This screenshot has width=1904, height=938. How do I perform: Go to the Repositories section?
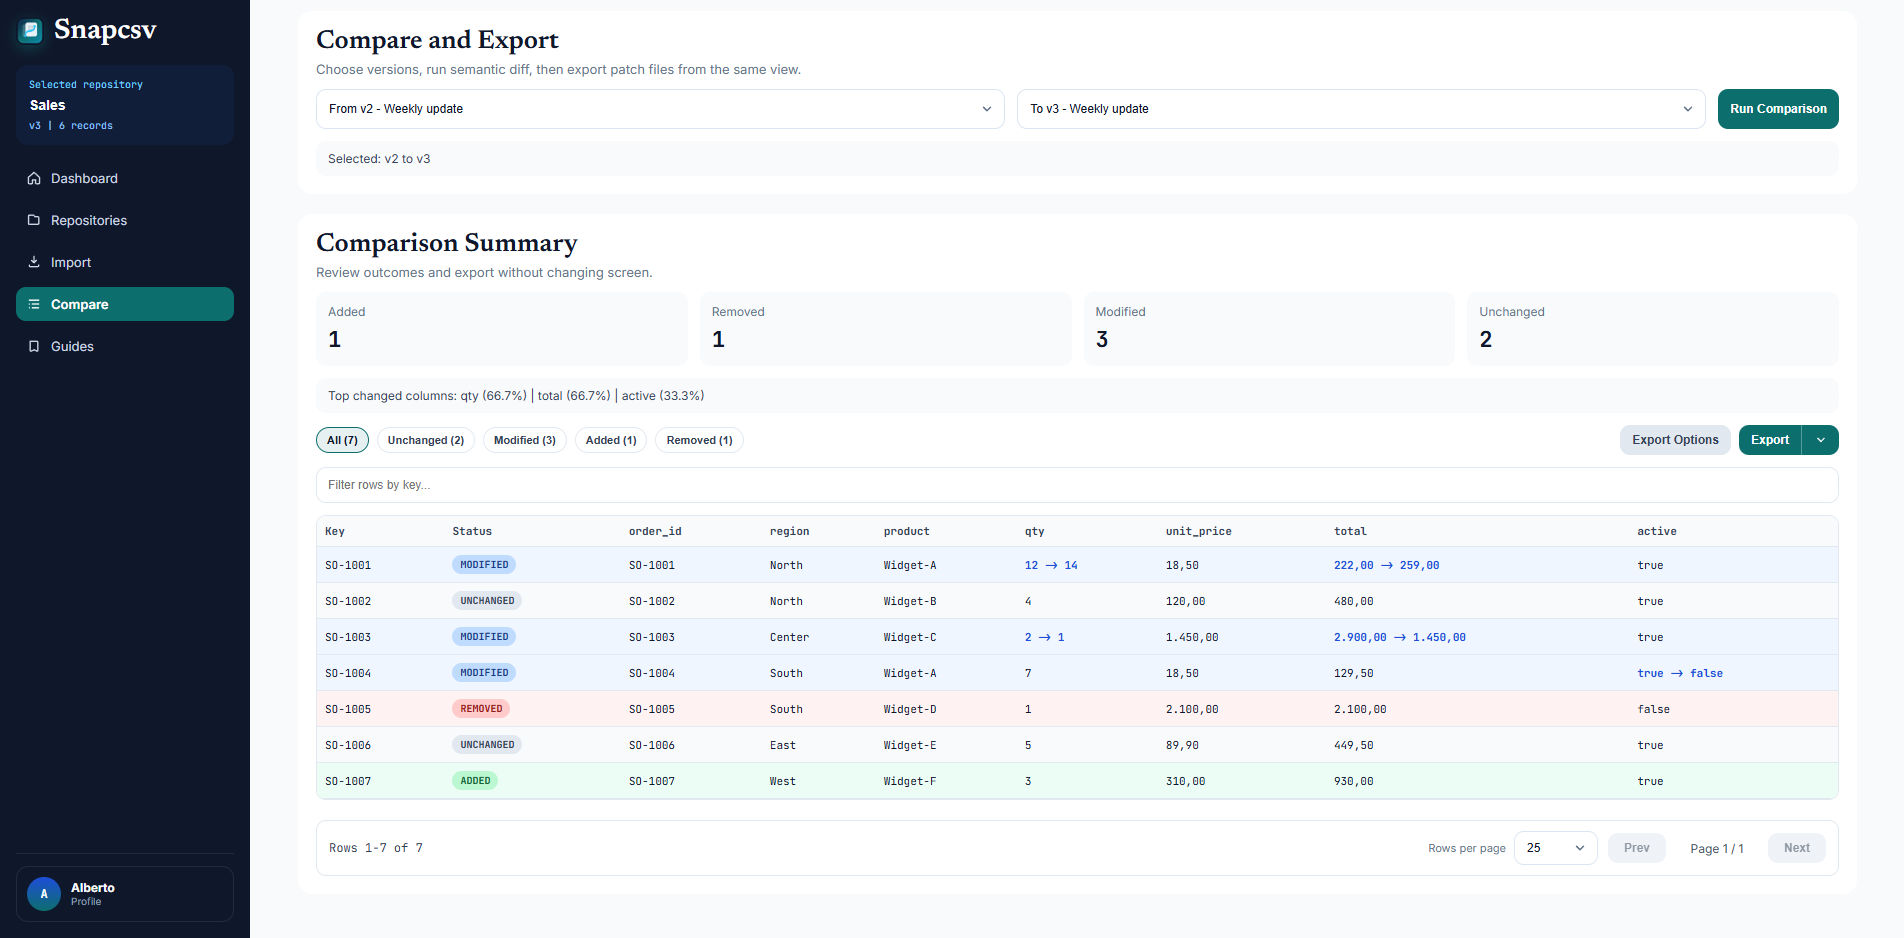pyautogui.click(x=125, y=220)
